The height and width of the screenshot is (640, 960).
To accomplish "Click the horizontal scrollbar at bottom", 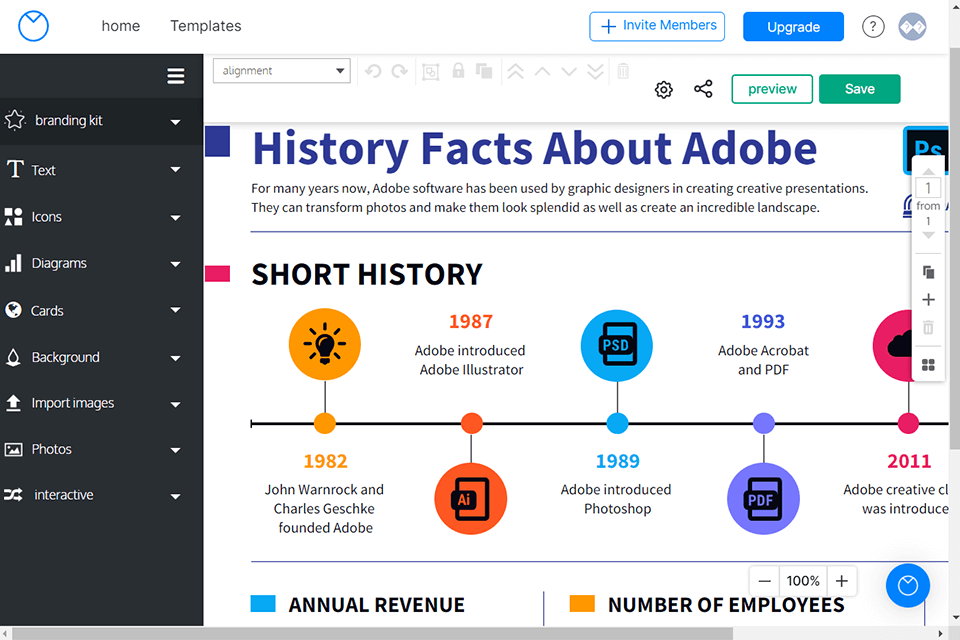I will click(x=372, y=633).
